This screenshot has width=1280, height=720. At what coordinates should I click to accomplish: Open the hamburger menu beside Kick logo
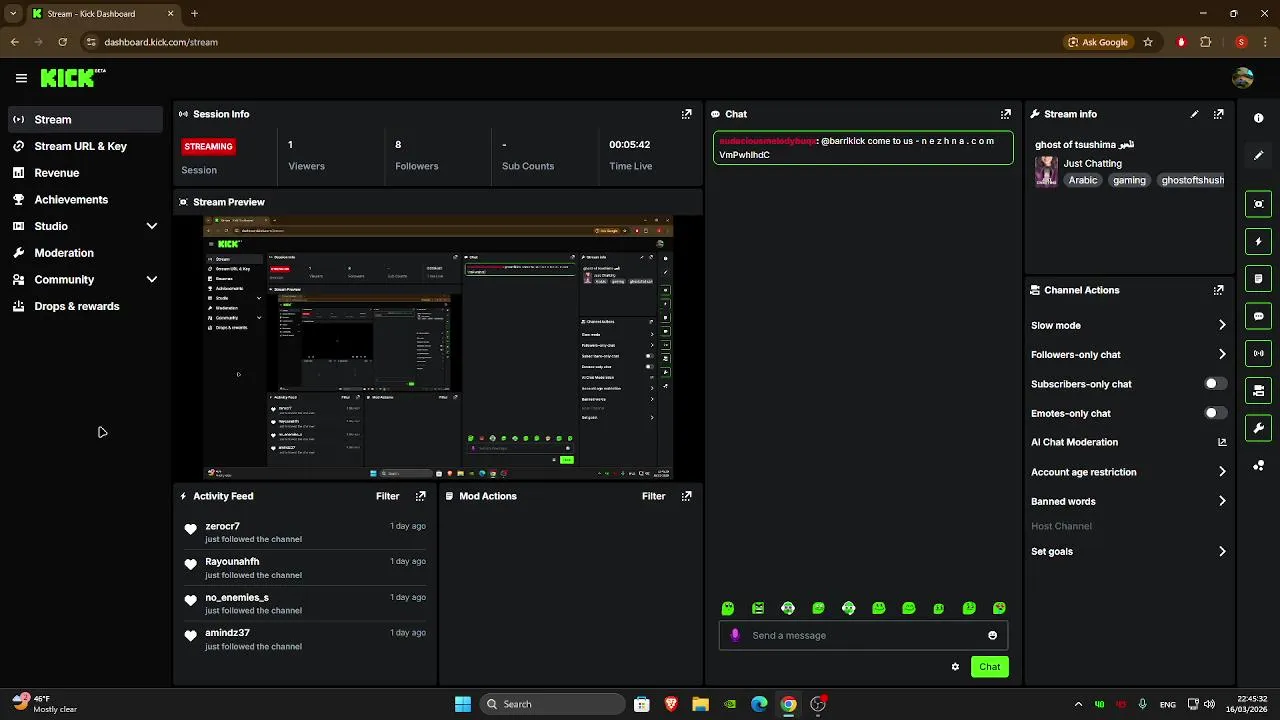(x=21, y=78)
